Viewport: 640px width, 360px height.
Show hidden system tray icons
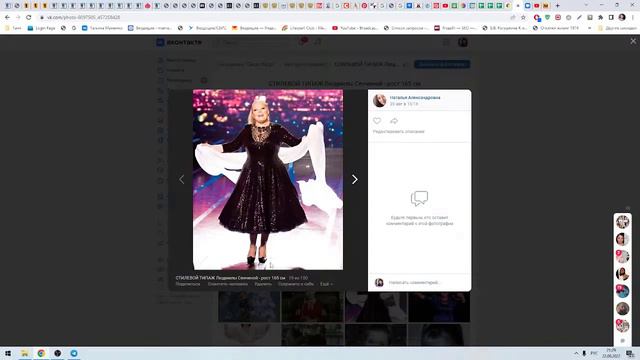click(x=576, y=353)
